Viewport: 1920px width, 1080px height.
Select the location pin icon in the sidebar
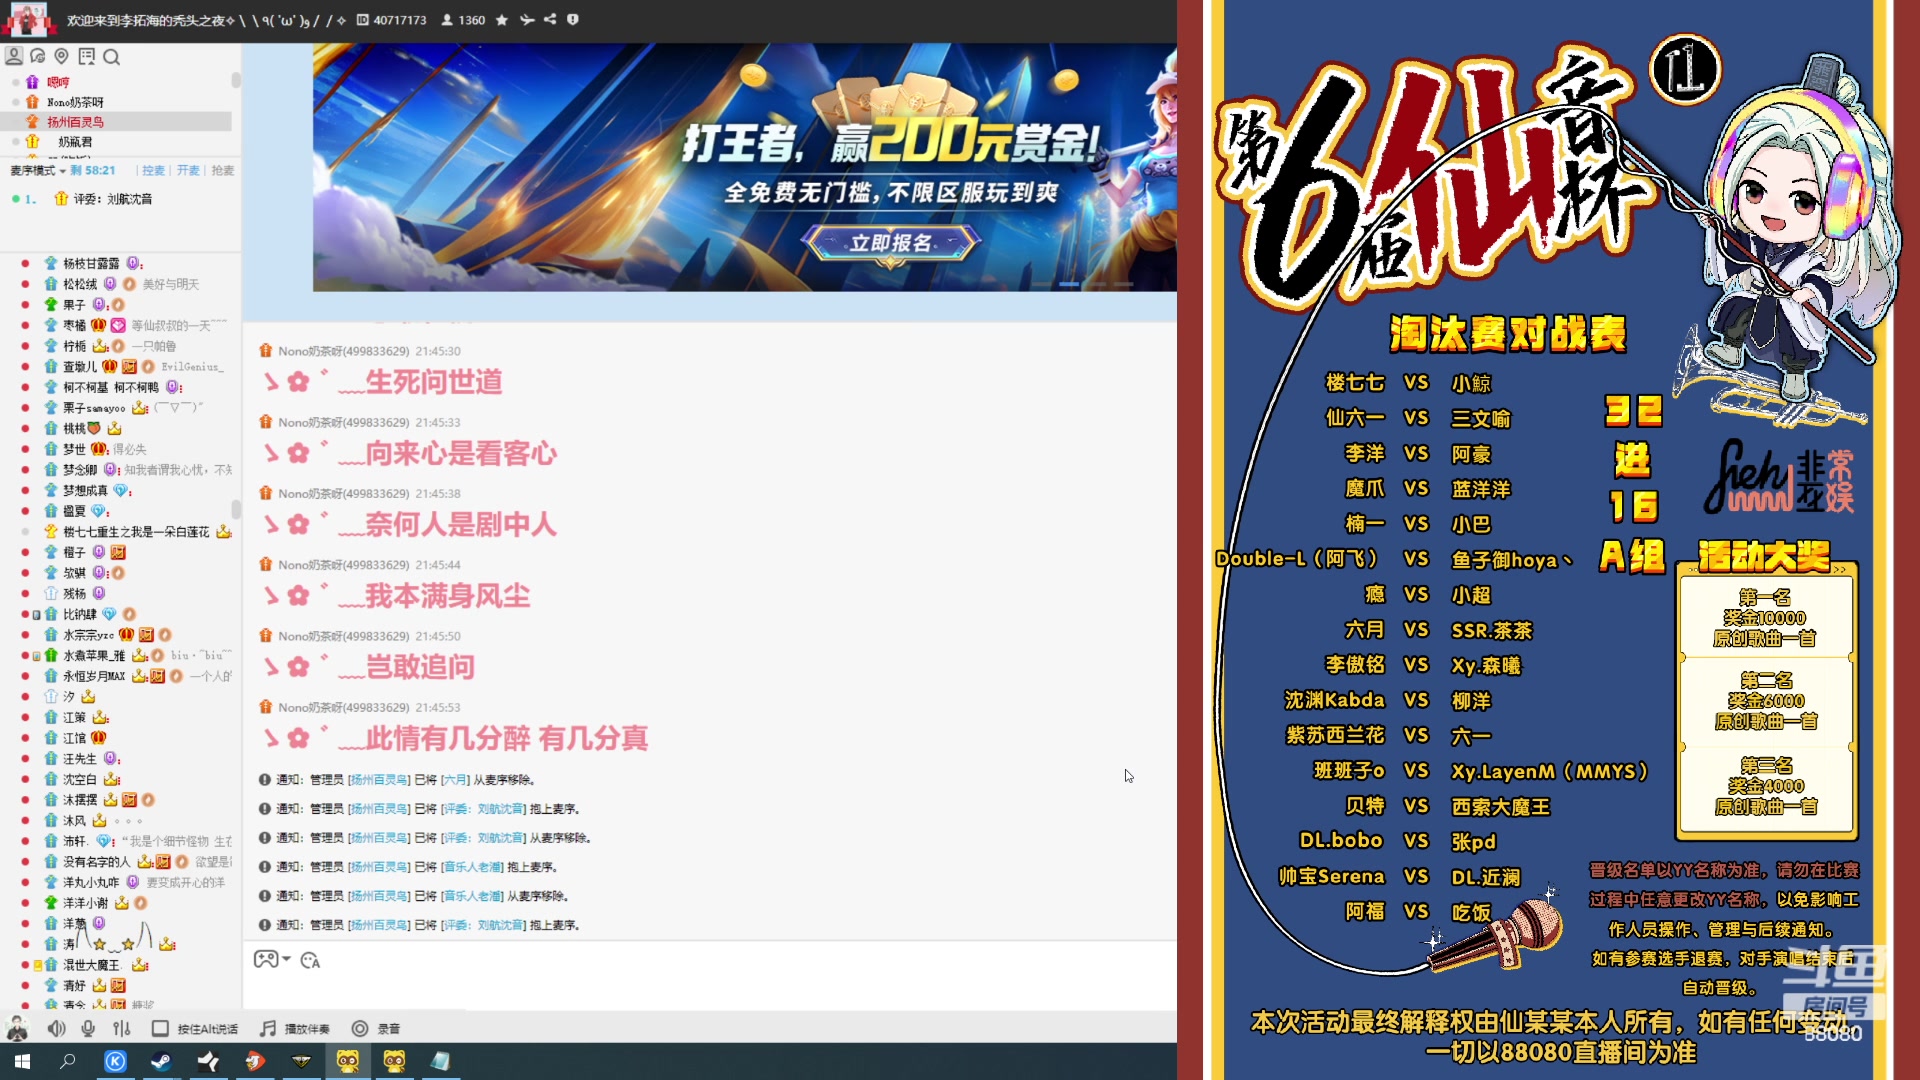(x=62, y=57)
